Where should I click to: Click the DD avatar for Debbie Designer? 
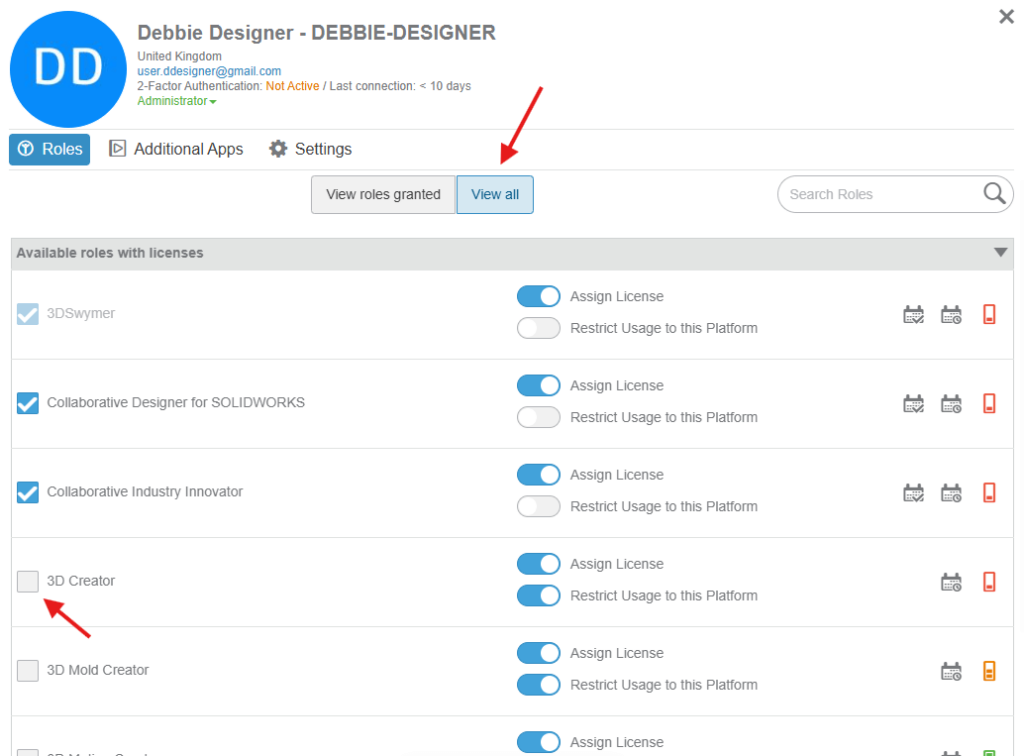click(67, 68)
